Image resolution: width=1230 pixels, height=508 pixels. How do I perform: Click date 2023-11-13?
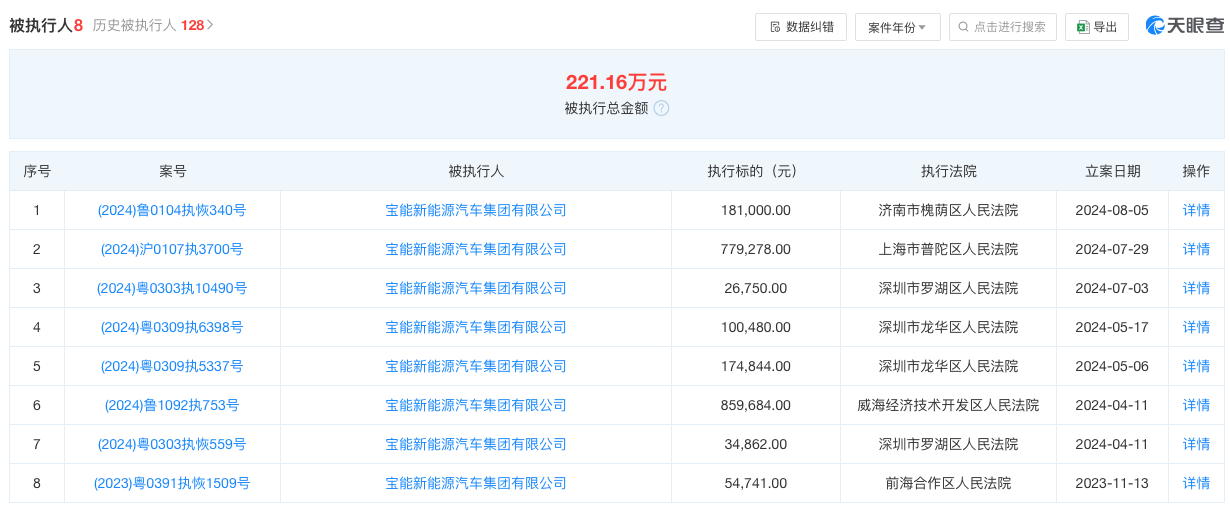click(x=1113, y=483)
